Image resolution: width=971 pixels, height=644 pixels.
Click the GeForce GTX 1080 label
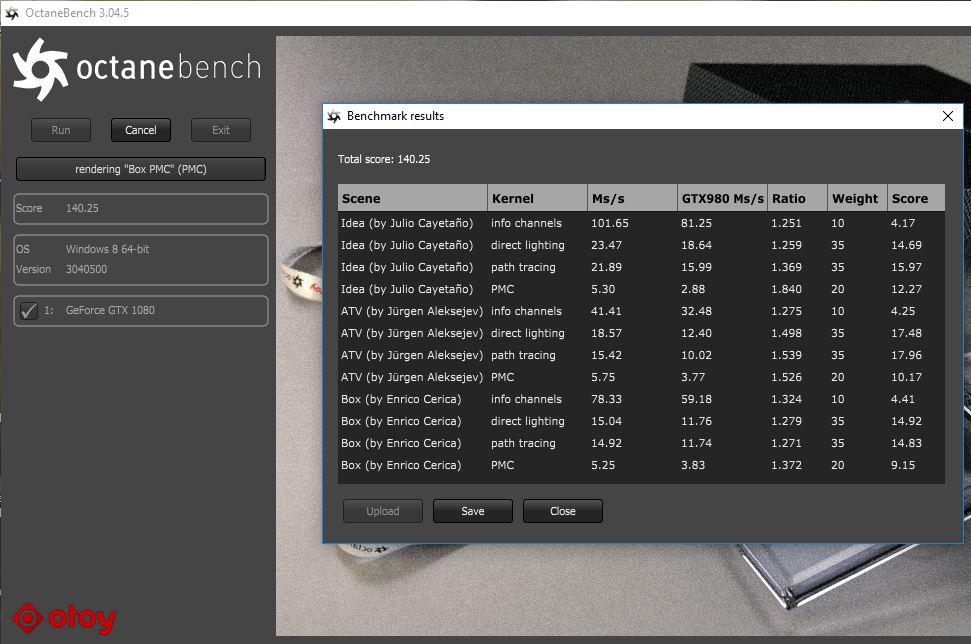[x=110, y=310]
